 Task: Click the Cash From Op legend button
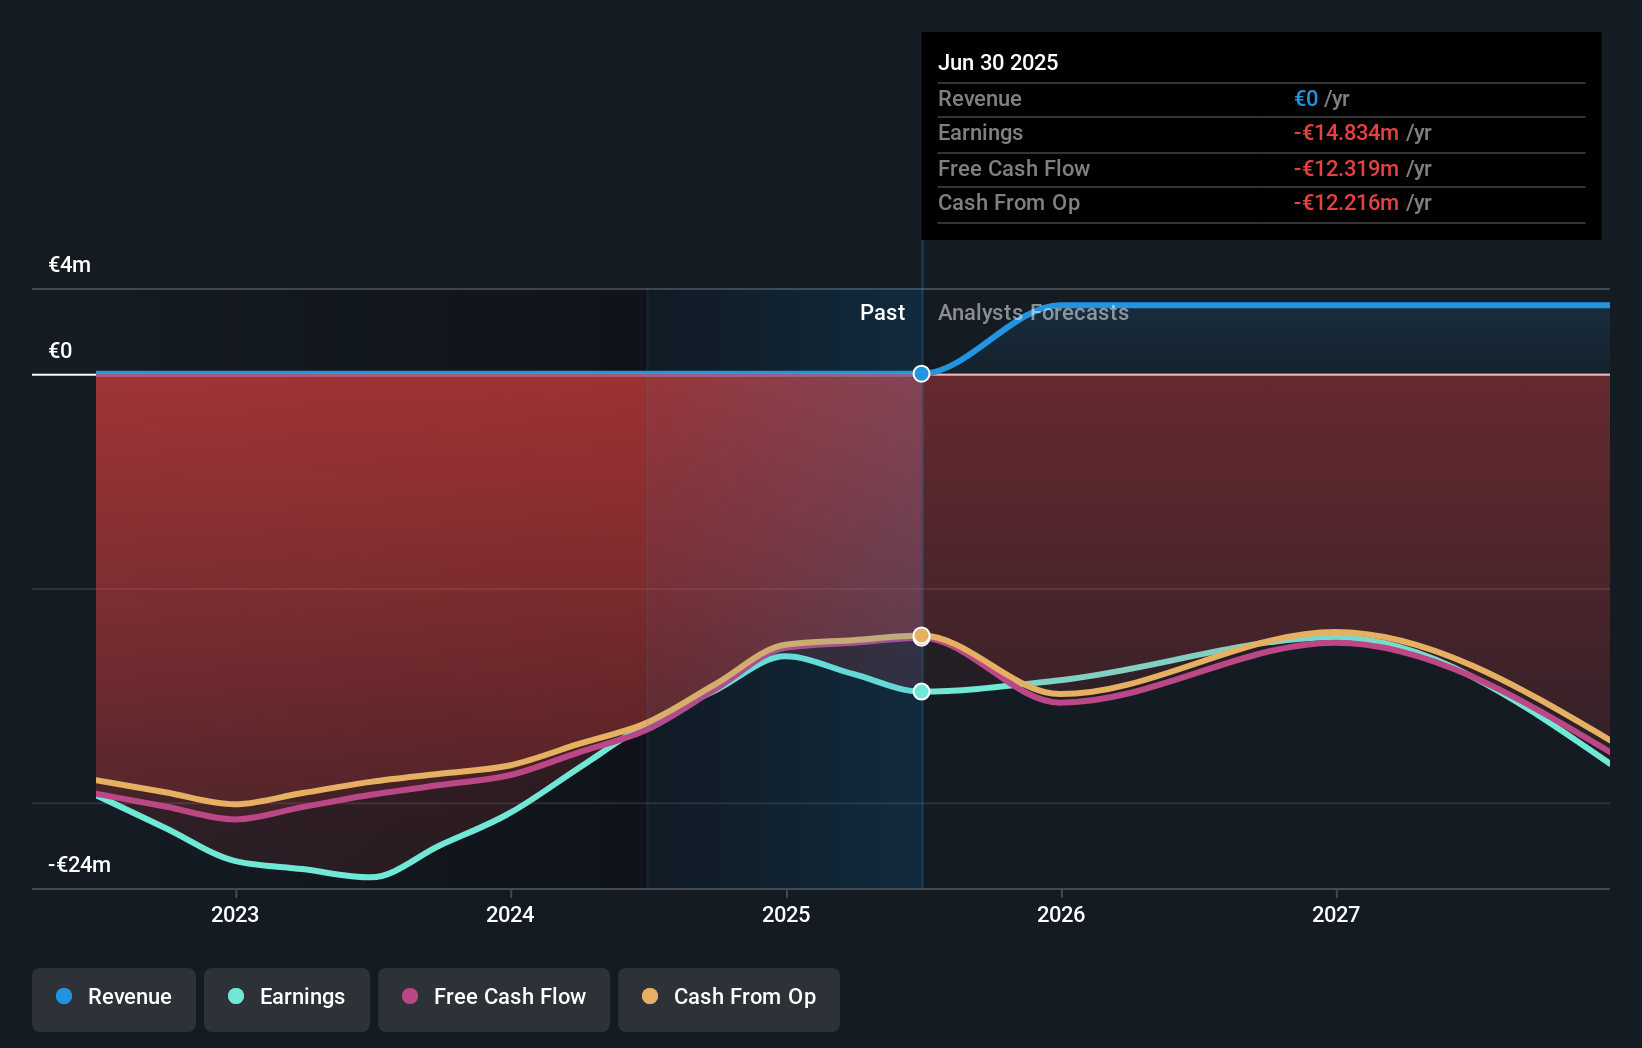(x=728, y=997)
